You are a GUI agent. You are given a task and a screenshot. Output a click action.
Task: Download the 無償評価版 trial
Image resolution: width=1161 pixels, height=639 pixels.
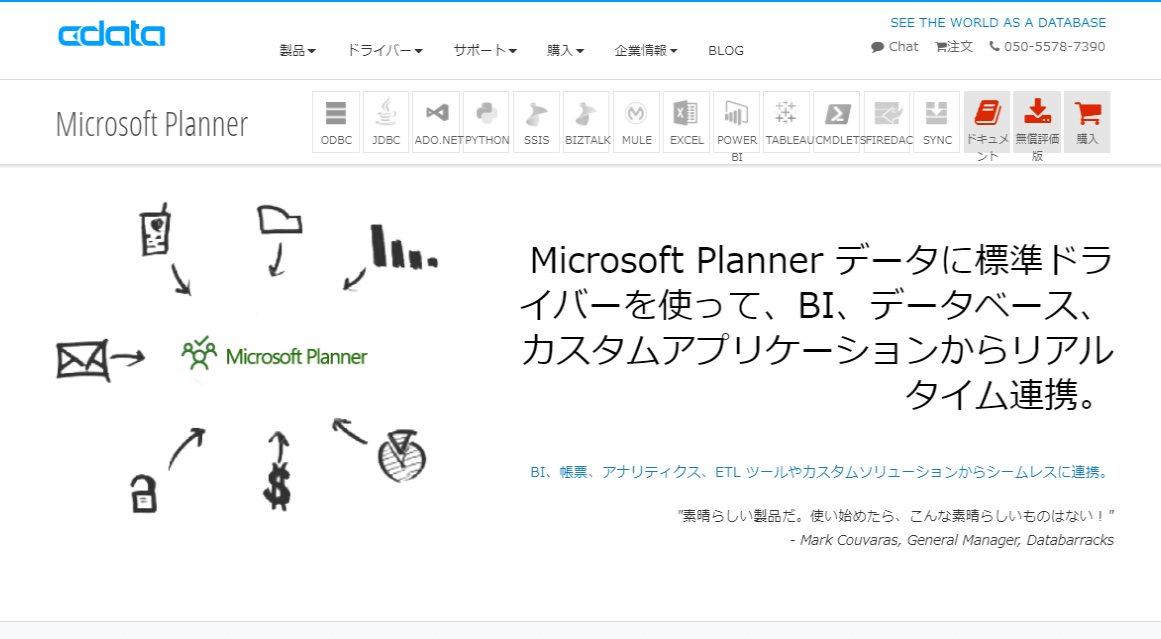pyautogui.click(x=1037, y=122)
